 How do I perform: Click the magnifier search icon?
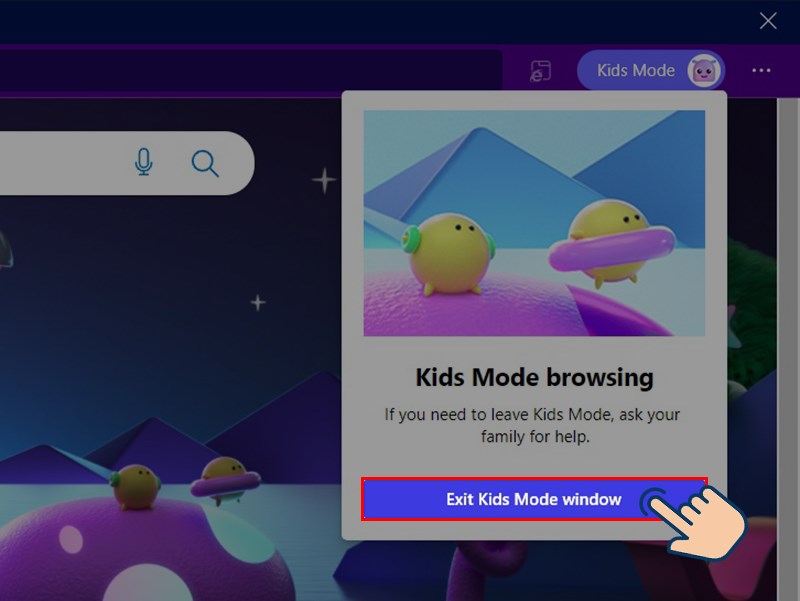(x=205, y=164)
